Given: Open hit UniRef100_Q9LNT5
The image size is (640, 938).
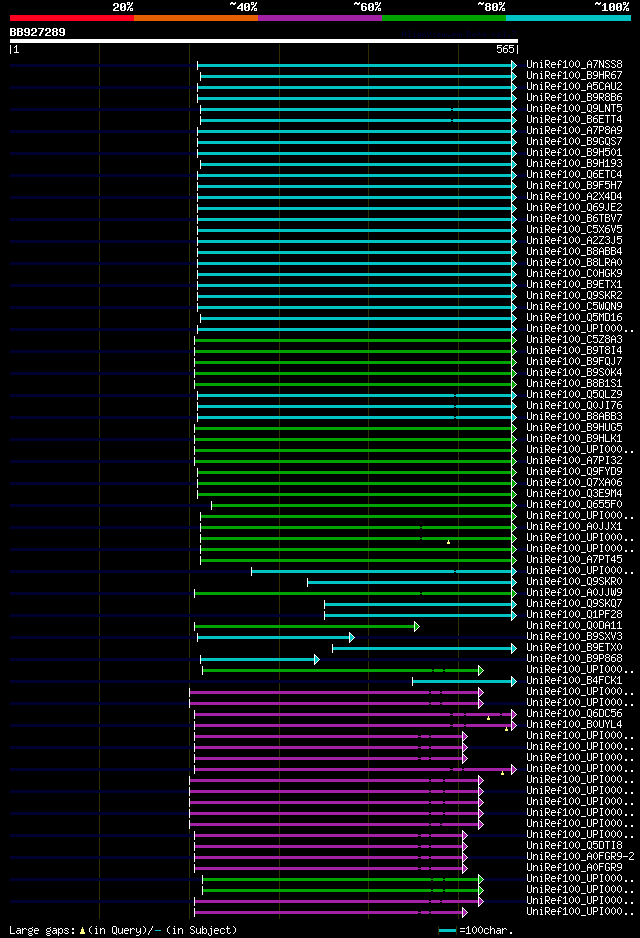Looking at the screenshot, I should click(574, 108).
